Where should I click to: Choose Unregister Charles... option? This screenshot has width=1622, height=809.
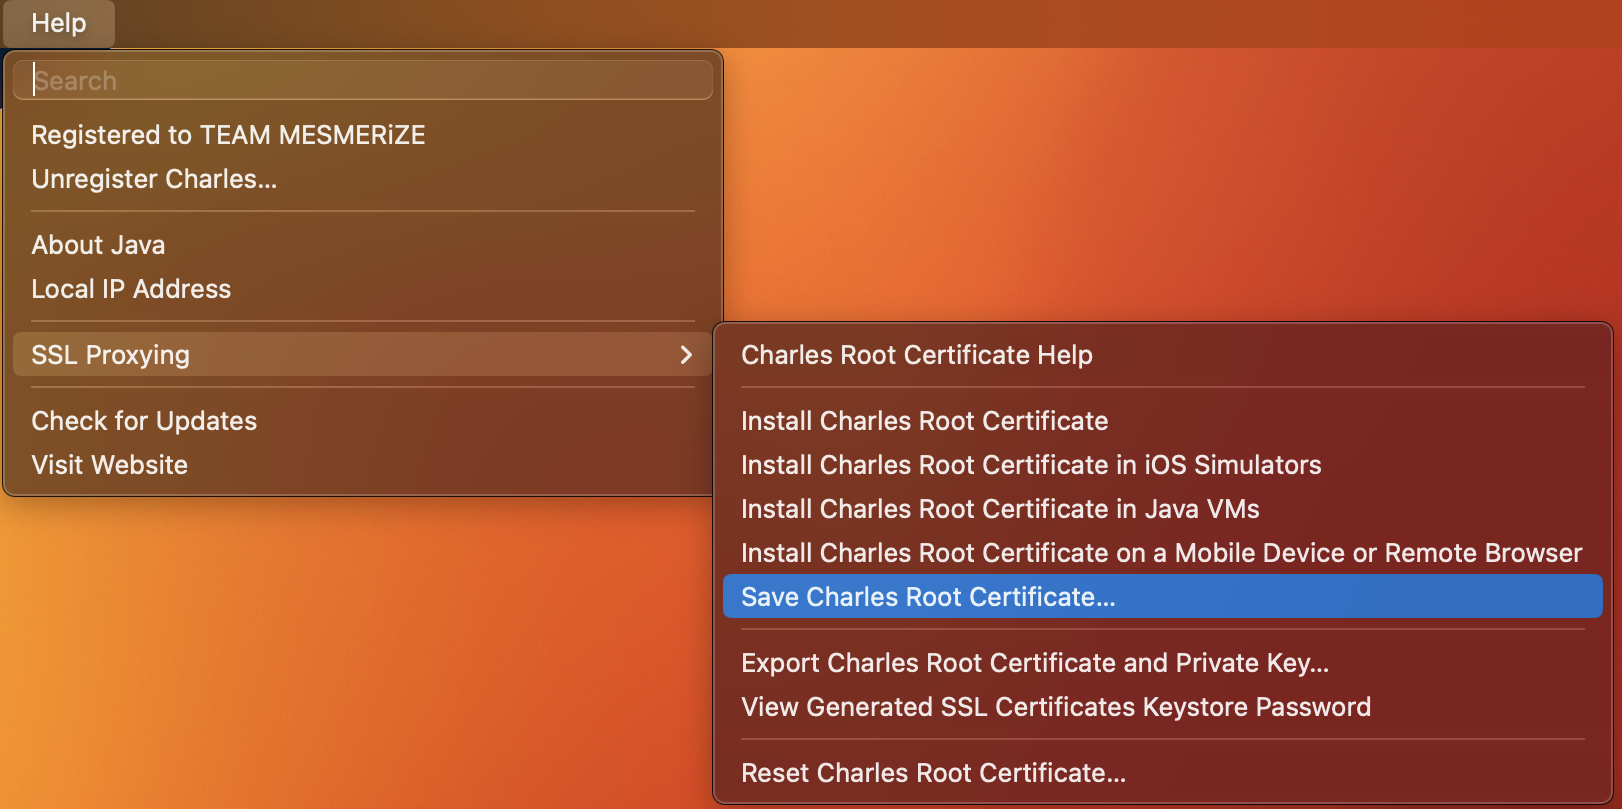tap(154, 179)
